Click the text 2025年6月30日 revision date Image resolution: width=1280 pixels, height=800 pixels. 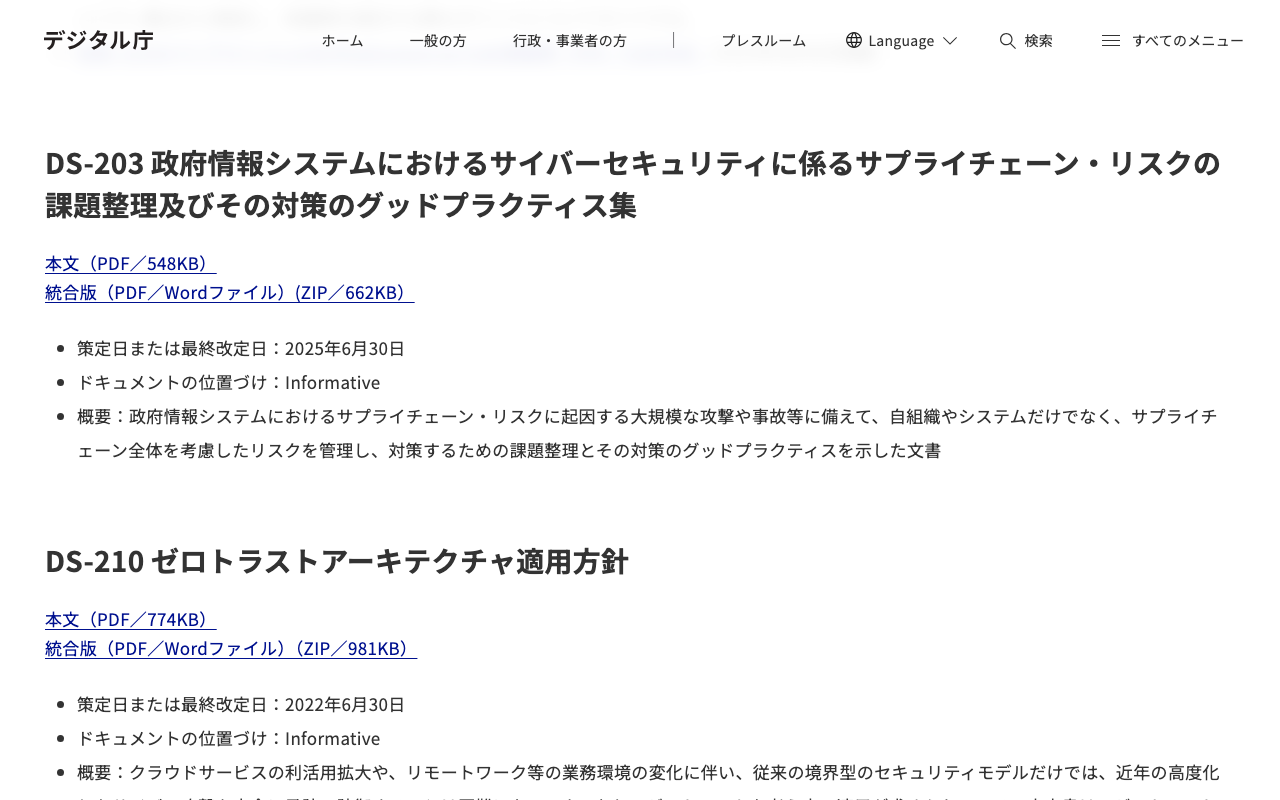tap(345, 348)
